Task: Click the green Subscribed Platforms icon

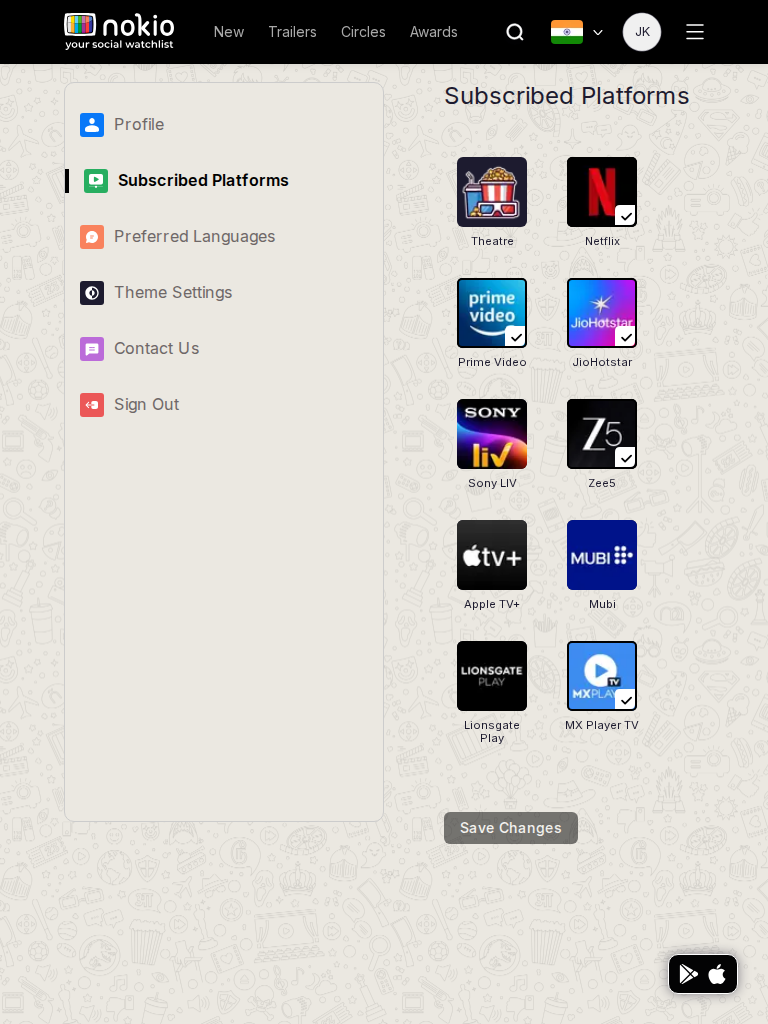Action: click(x=96, y=181)
